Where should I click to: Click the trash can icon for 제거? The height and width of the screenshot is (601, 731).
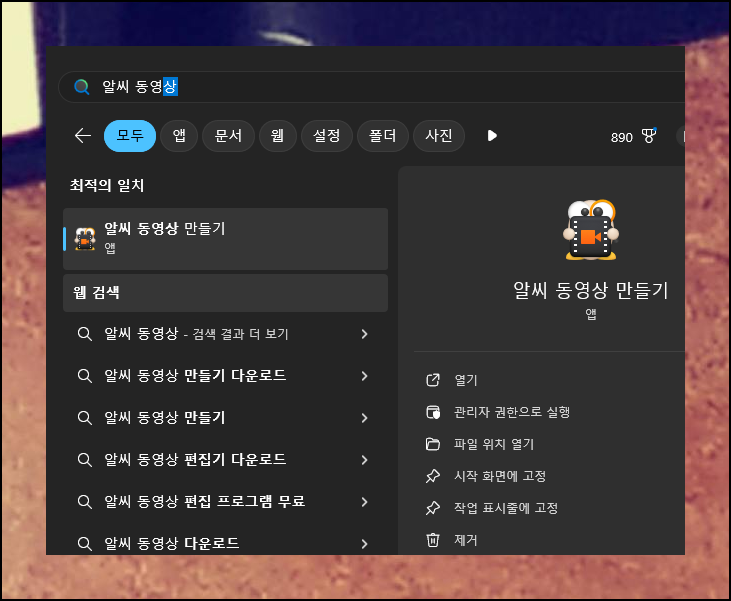click(x=433, y=540)
